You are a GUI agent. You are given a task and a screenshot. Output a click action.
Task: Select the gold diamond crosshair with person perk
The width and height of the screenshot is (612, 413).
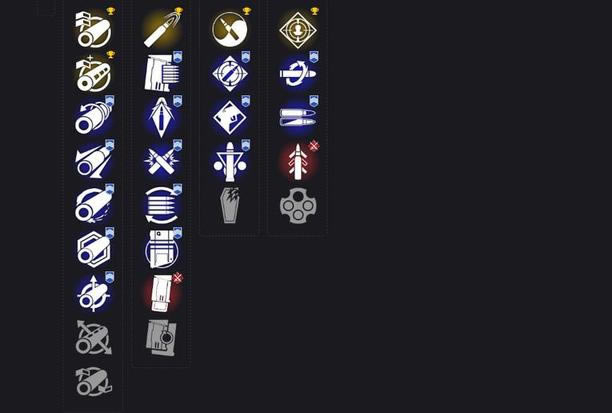298,29
